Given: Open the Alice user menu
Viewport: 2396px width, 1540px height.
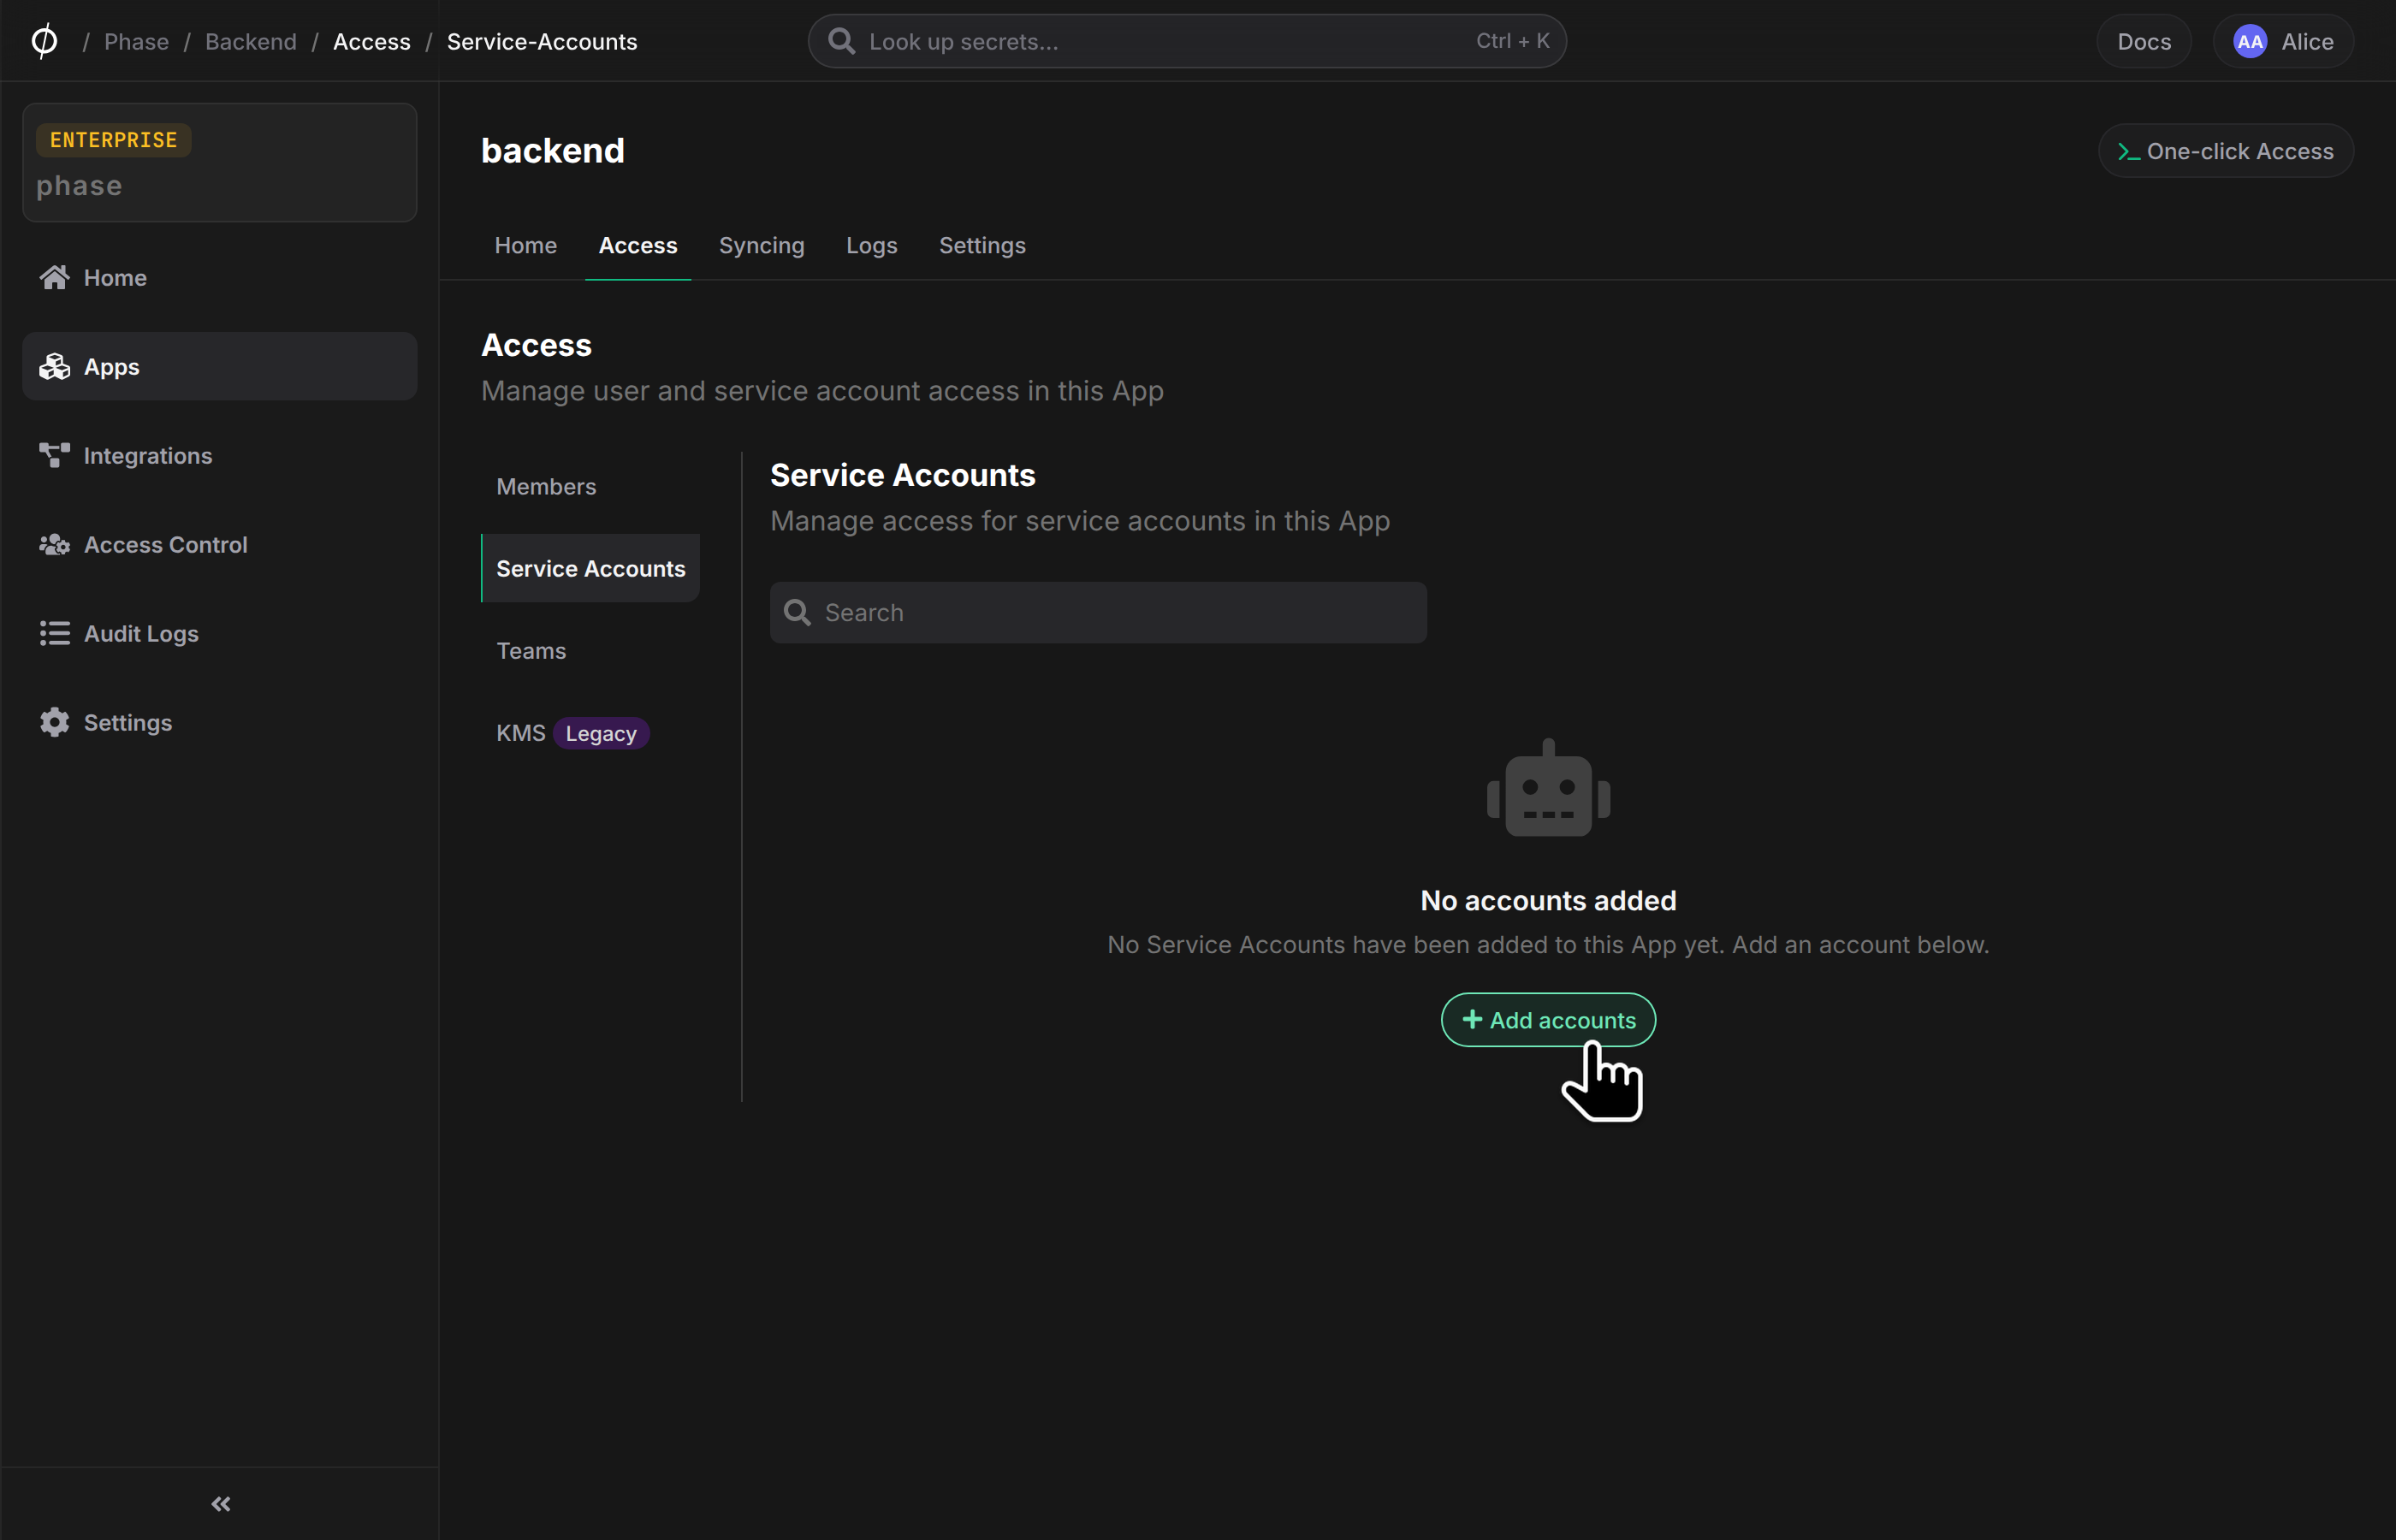Looking at the screenshot, I should pos(2283,41).
